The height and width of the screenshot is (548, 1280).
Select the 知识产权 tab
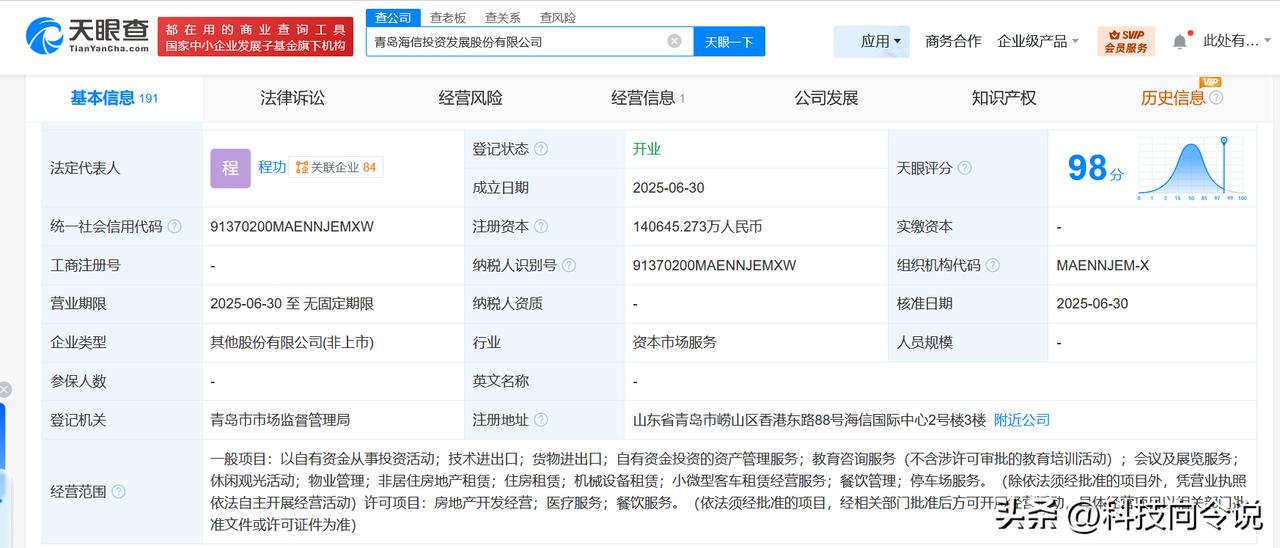coord(1004,98)
